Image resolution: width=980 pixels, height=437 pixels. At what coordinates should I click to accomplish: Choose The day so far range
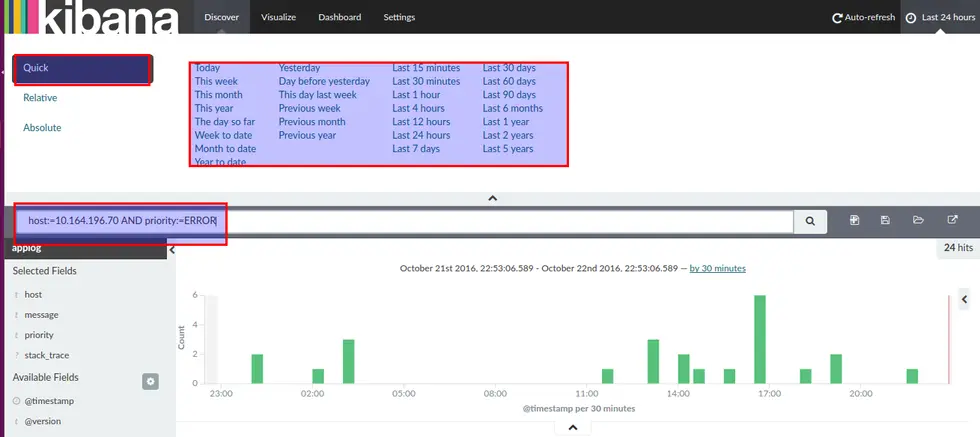225,122
